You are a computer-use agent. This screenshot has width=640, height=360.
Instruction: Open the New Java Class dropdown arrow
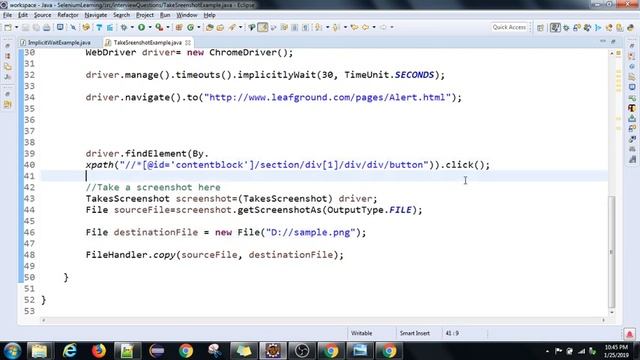click(199, 27)
